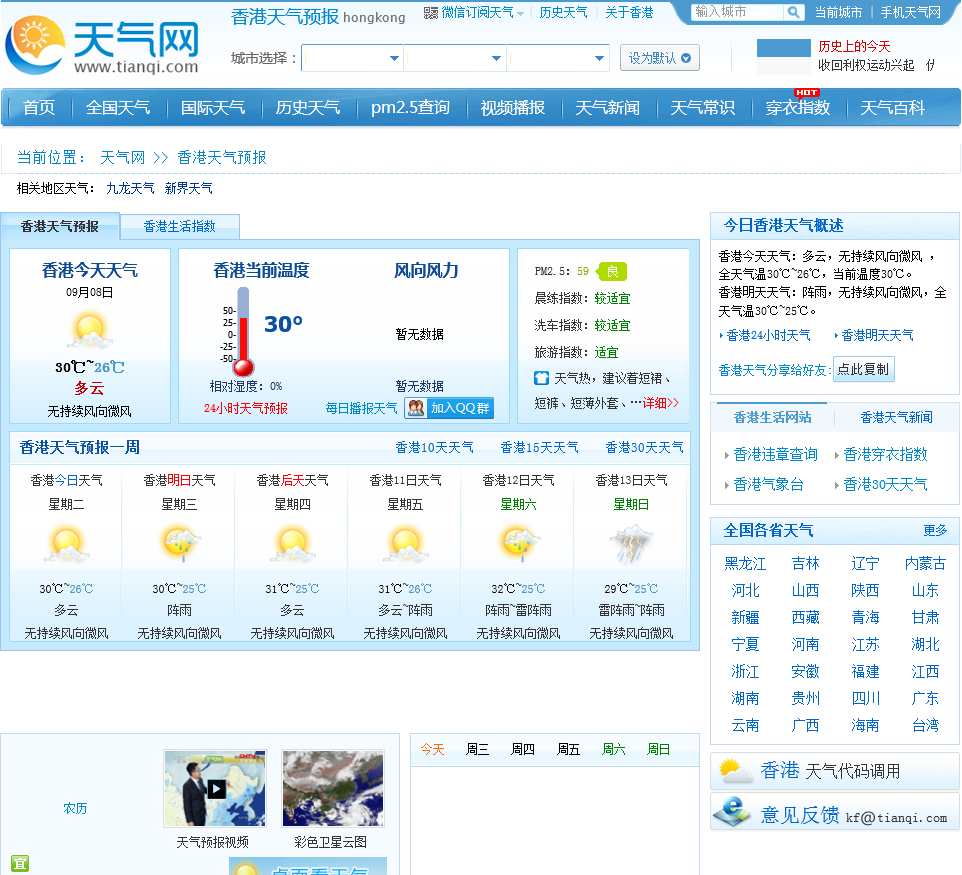Image resolution: width=962 pixels, height=875 pixels.
Task: Click the tianqi.com sun logo
Action: (x=35, y=44)
